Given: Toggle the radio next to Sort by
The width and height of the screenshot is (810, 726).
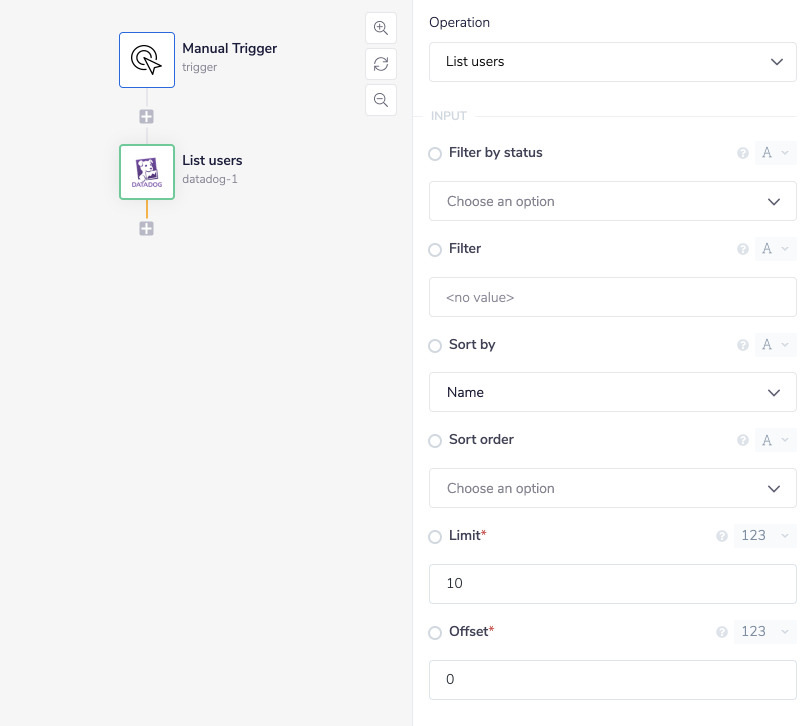Looking at the screenshot, I should tap(435, 345).
